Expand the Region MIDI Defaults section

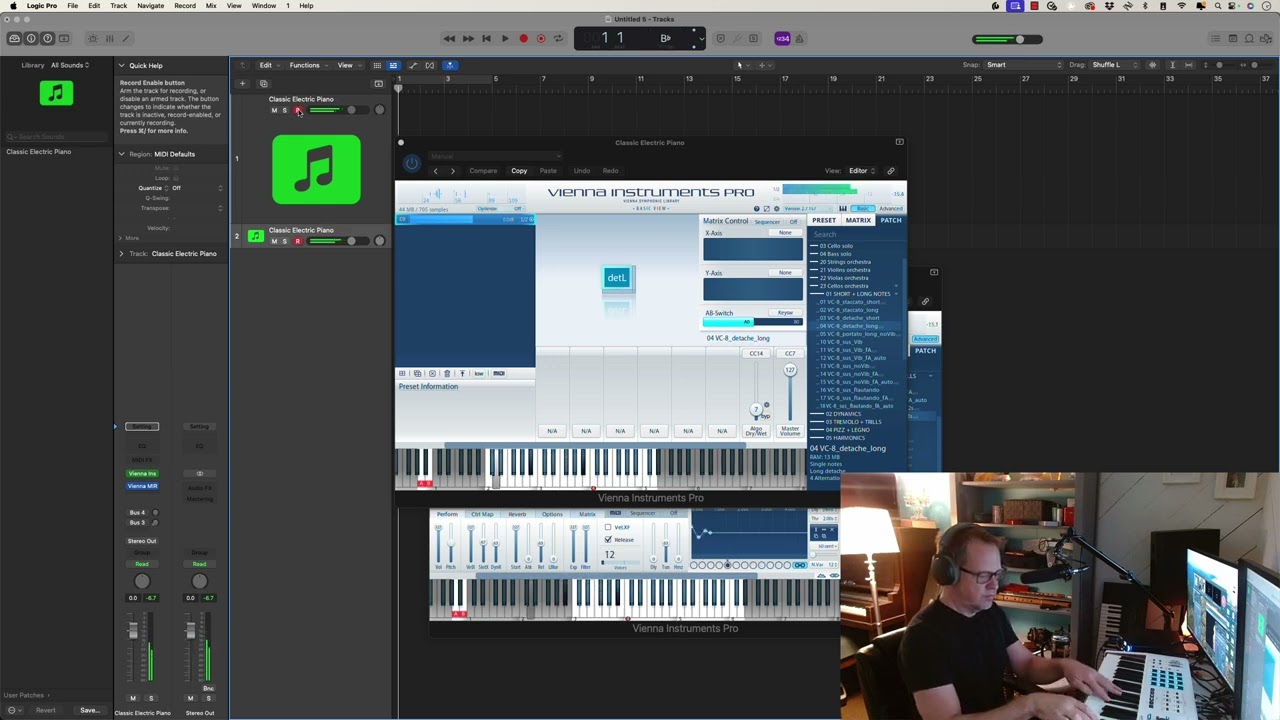click(x=121, y=154)
